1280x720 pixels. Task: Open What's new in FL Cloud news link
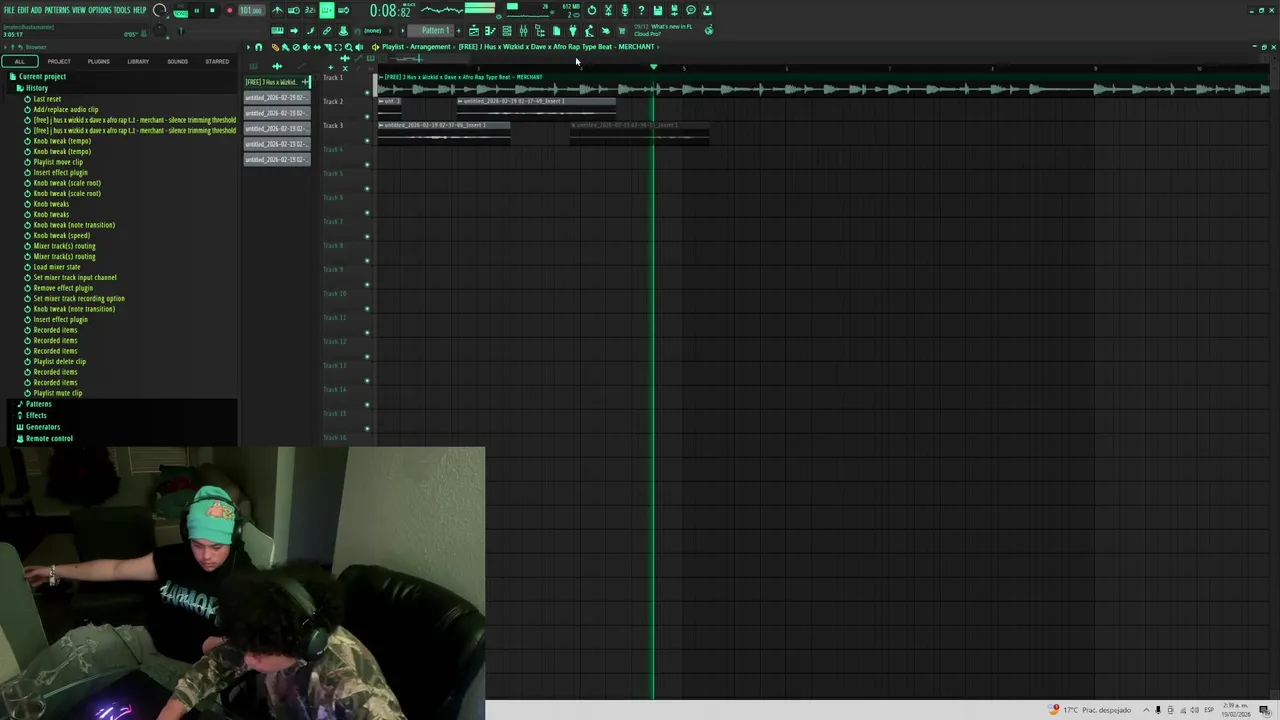click(665, 30)
